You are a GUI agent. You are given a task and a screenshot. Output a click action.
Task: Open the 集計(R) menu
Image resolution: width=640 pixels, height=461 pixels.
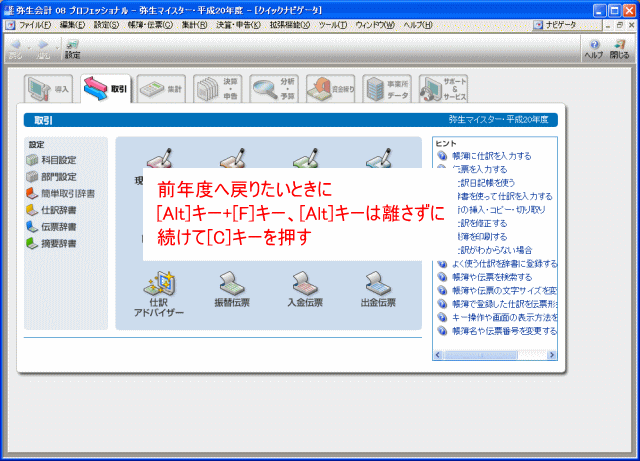pyautogui.click(x=194, y=25)
